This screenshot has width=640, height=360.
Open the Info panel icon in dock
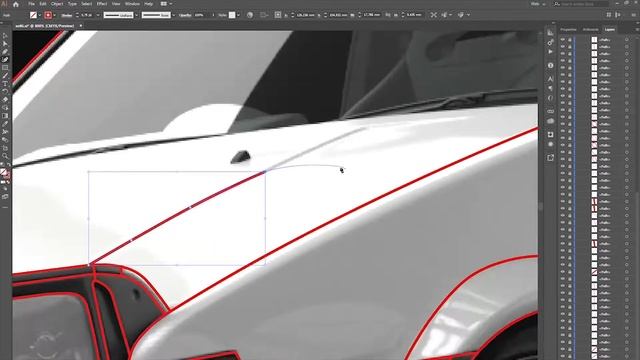pyautogui.click(x=550, y=65)
